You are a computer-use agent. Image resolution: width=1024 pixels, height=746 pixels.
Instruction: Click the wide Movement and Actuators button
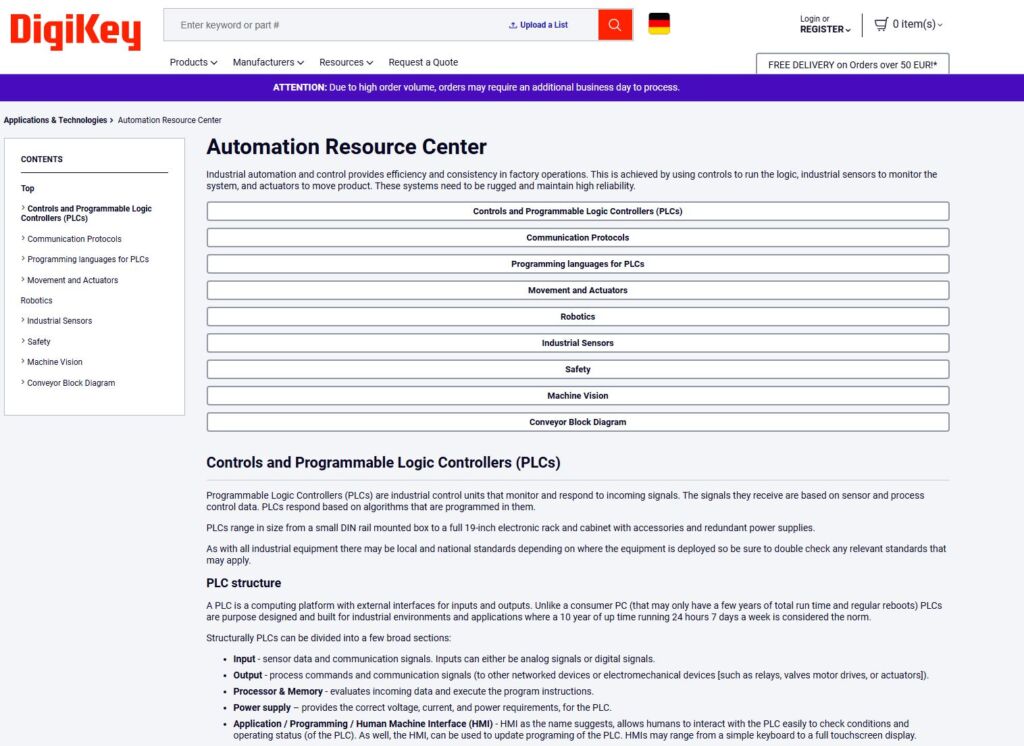pyautogui.click(x=577, y=290)
